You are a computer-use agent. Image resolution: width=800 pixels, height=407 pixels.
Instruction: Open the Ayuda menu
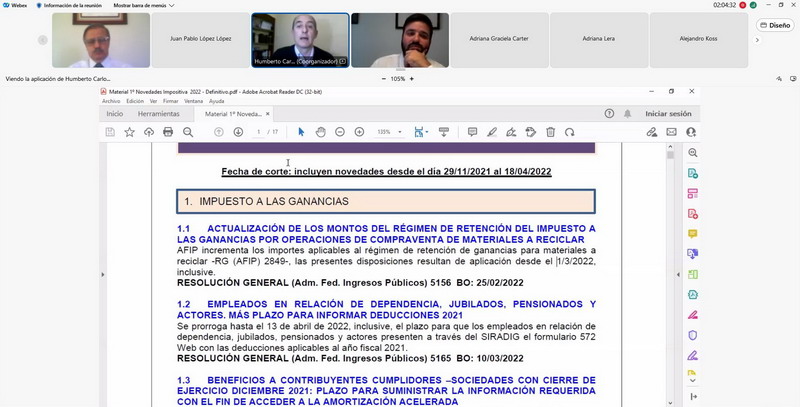[216, 101]
